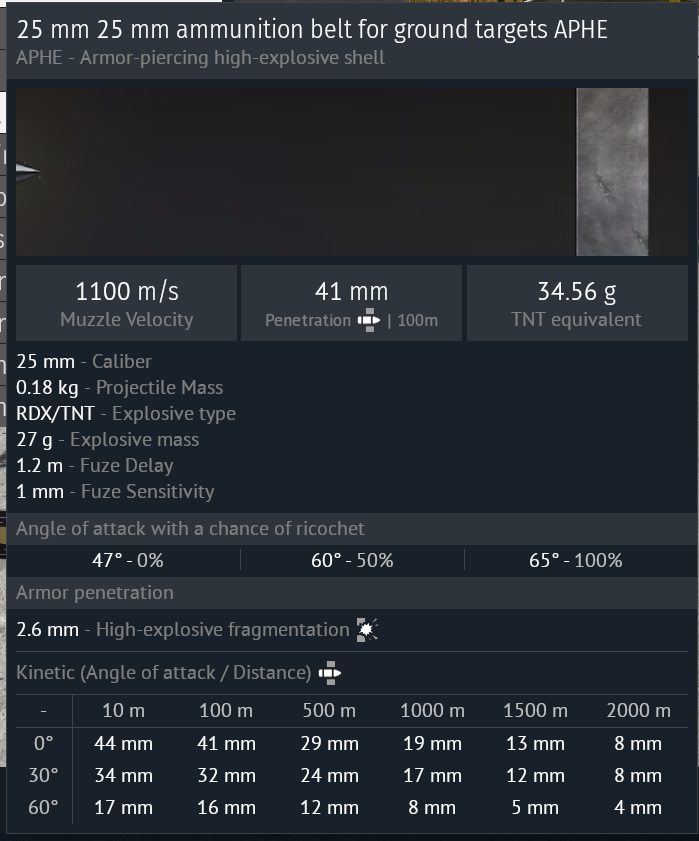The image size is (699, 841).
Task: Click the kinetic shell icon above table
Action: click(x=329, y=673)
